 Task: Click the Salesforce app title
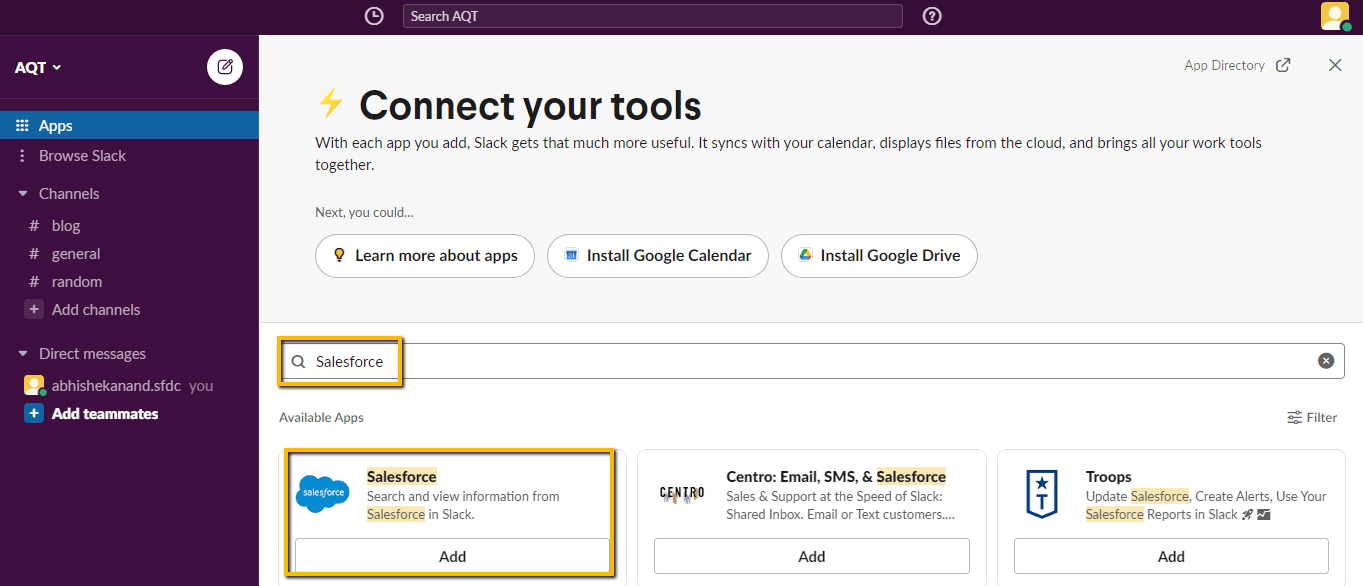[402, 477]
